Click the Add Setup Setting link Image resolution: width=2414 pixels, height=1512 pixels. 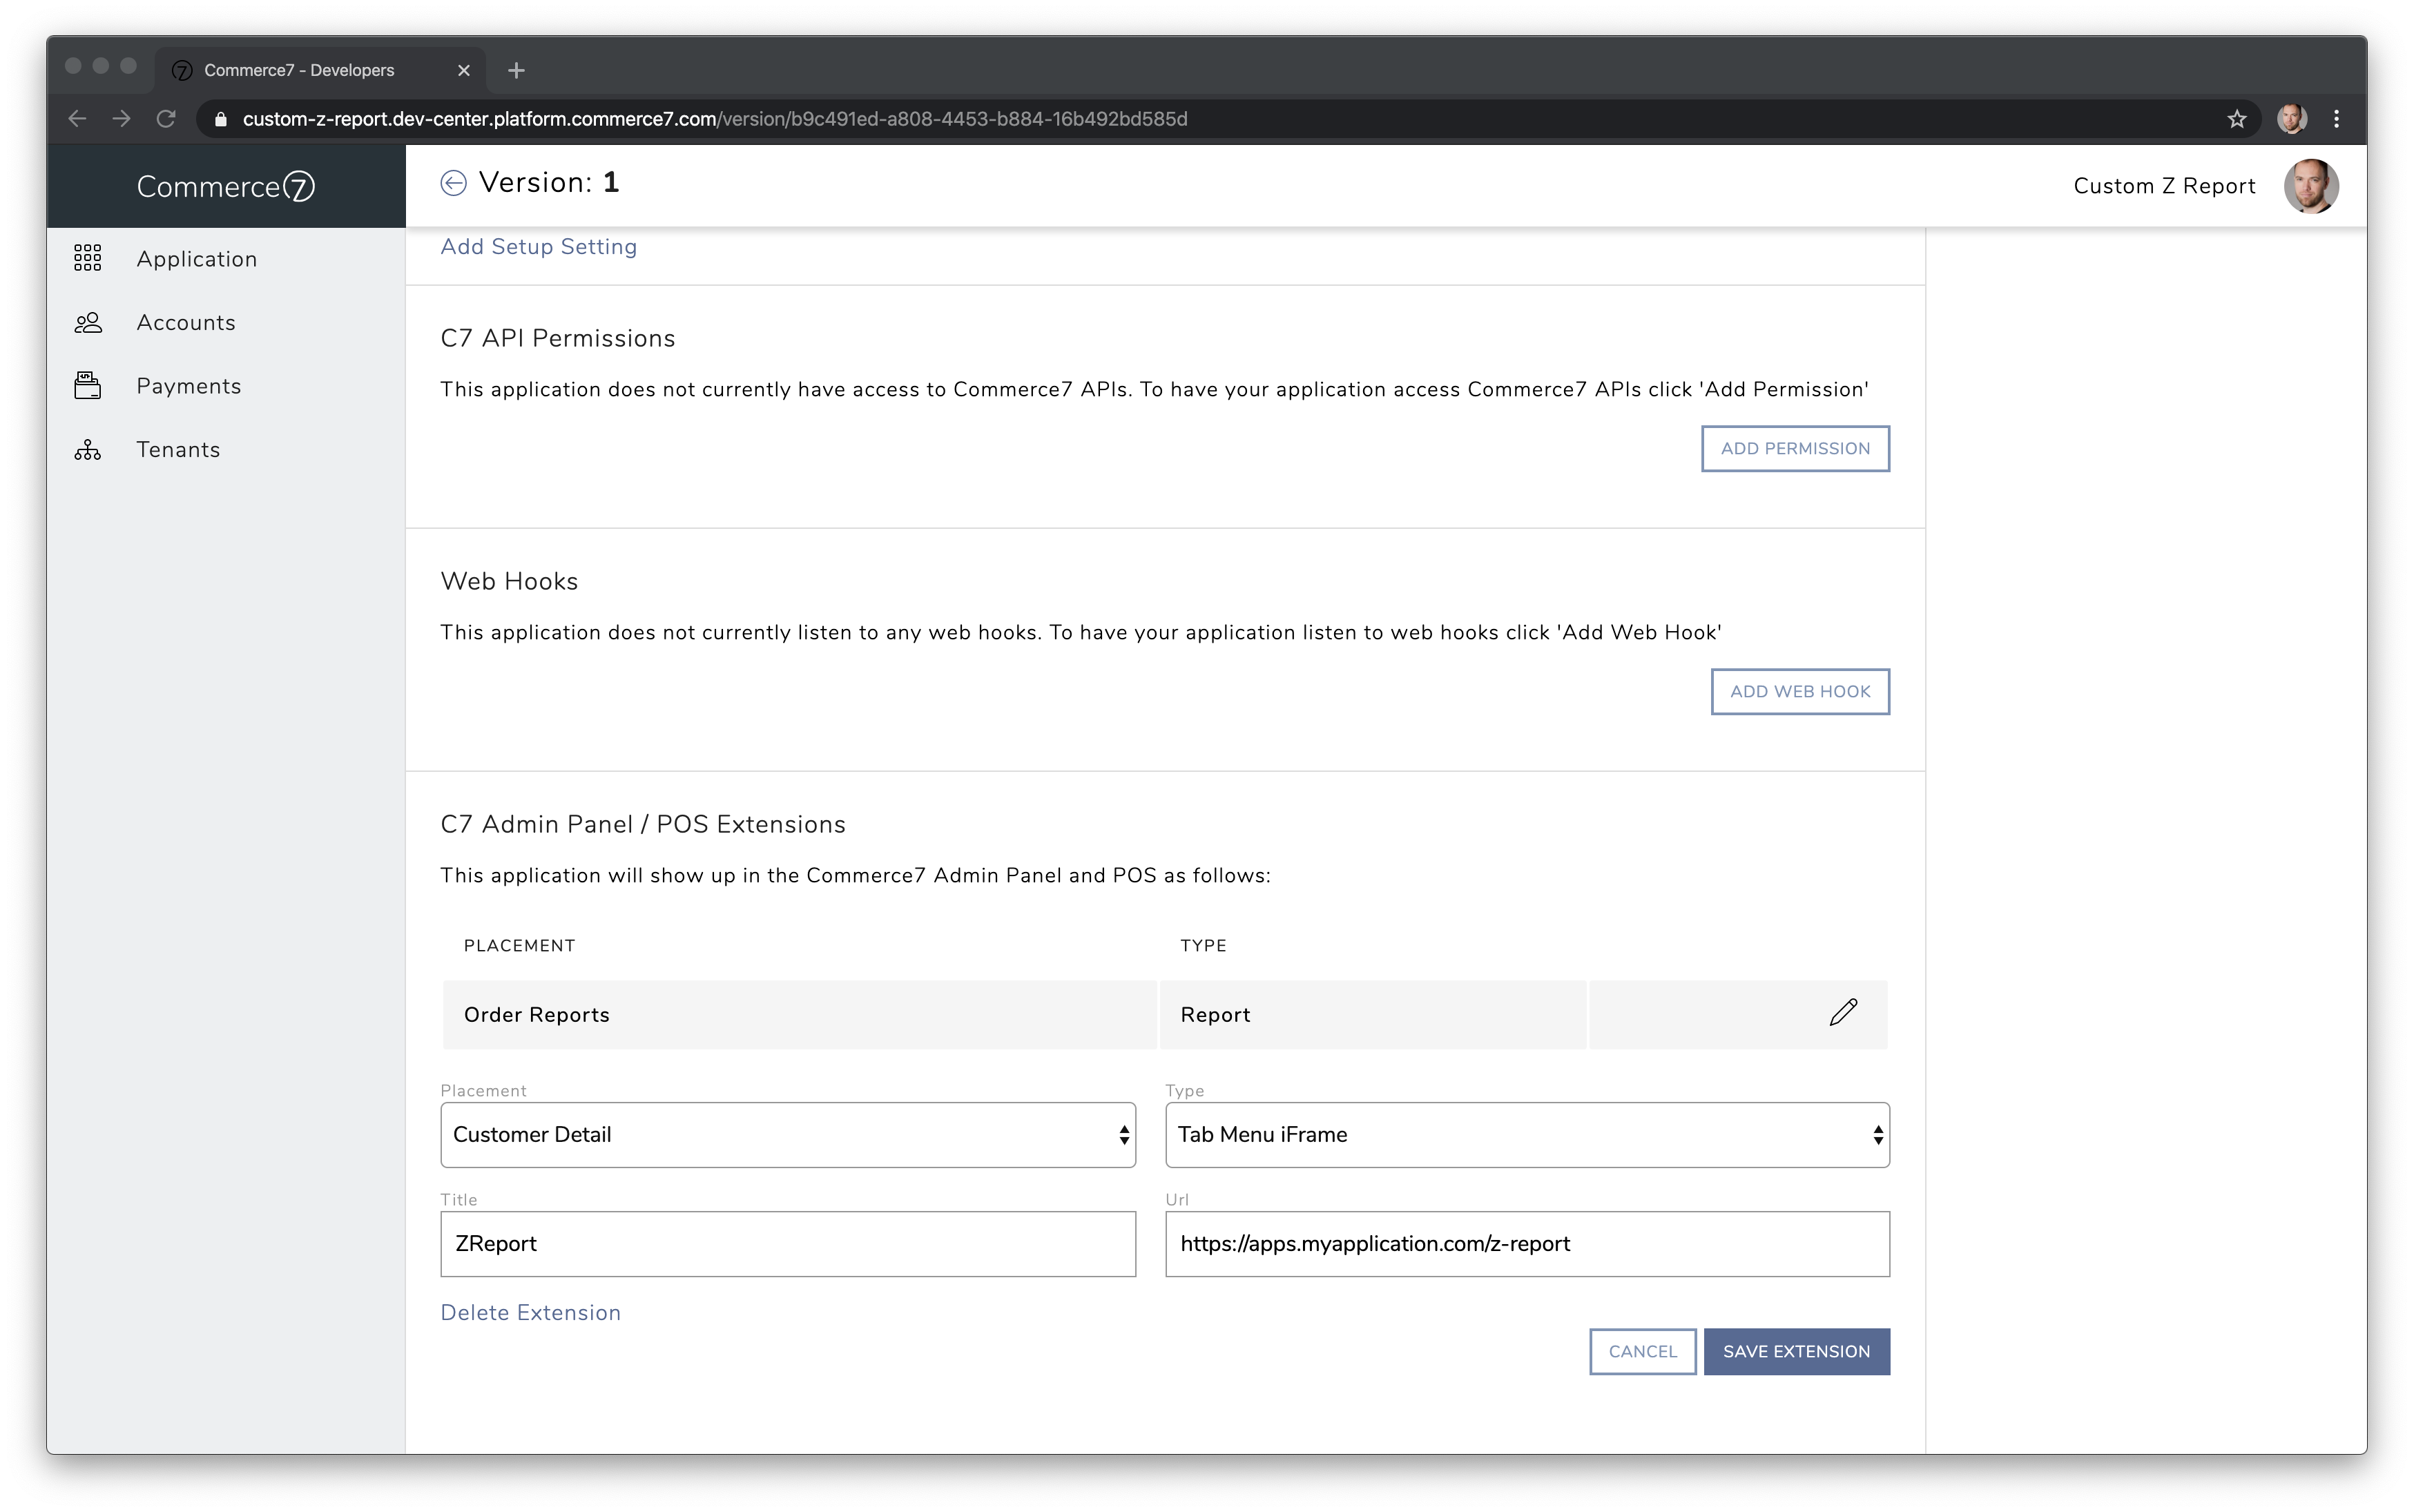click(538, 247)
